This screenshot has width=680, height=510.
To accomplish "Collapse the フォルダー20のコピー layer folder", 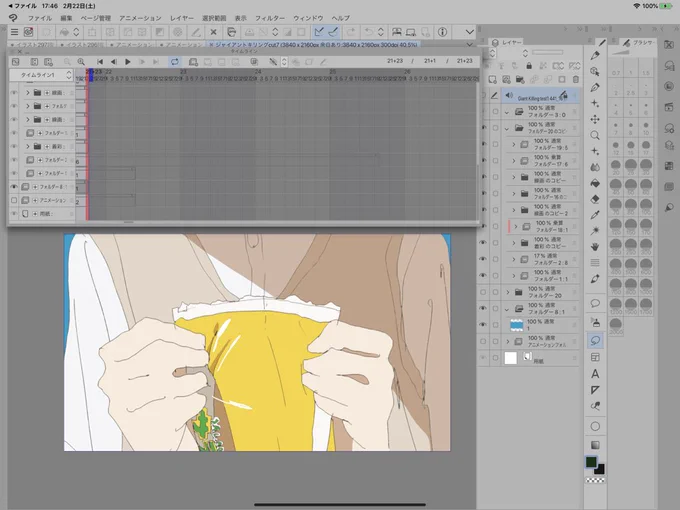I will pos(507,128).
